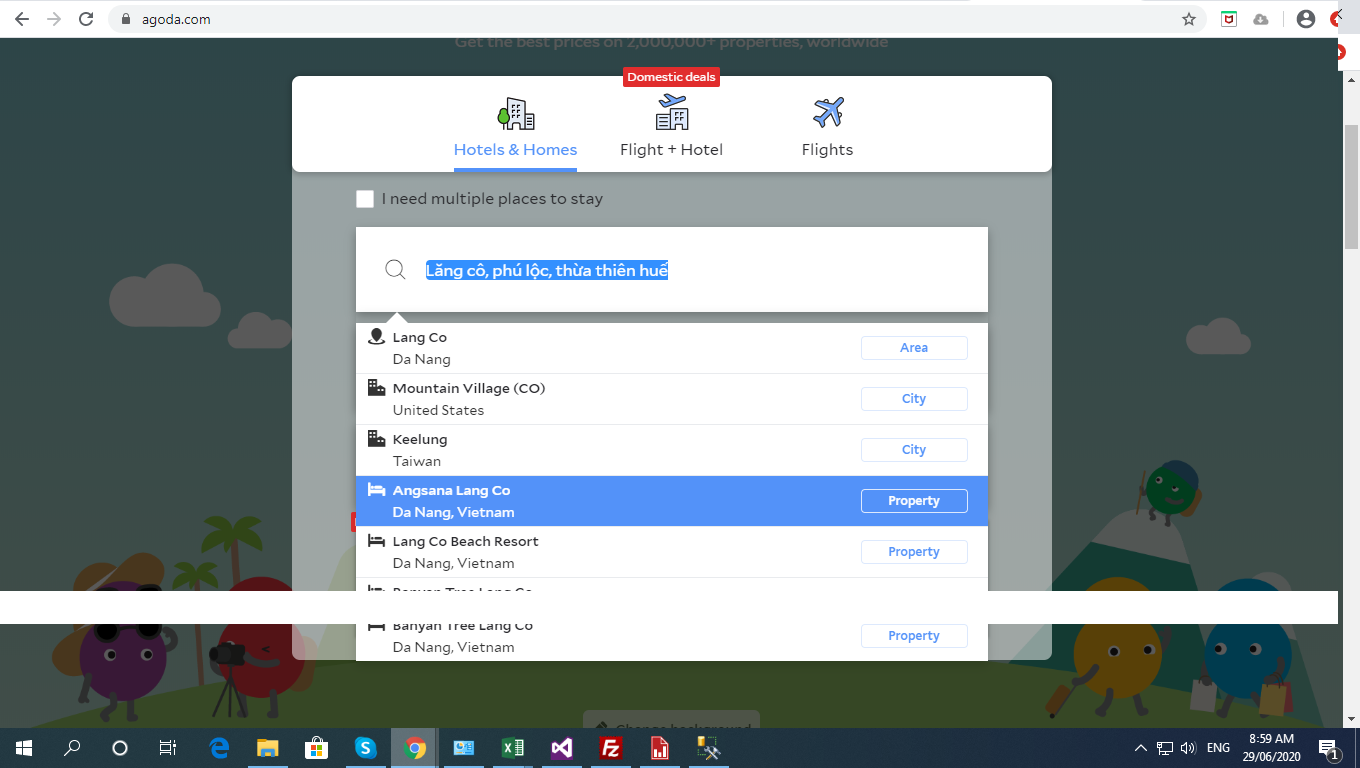Go forward in the browser
Viewport: 1360px width, 768px height.
pos(54,19)
